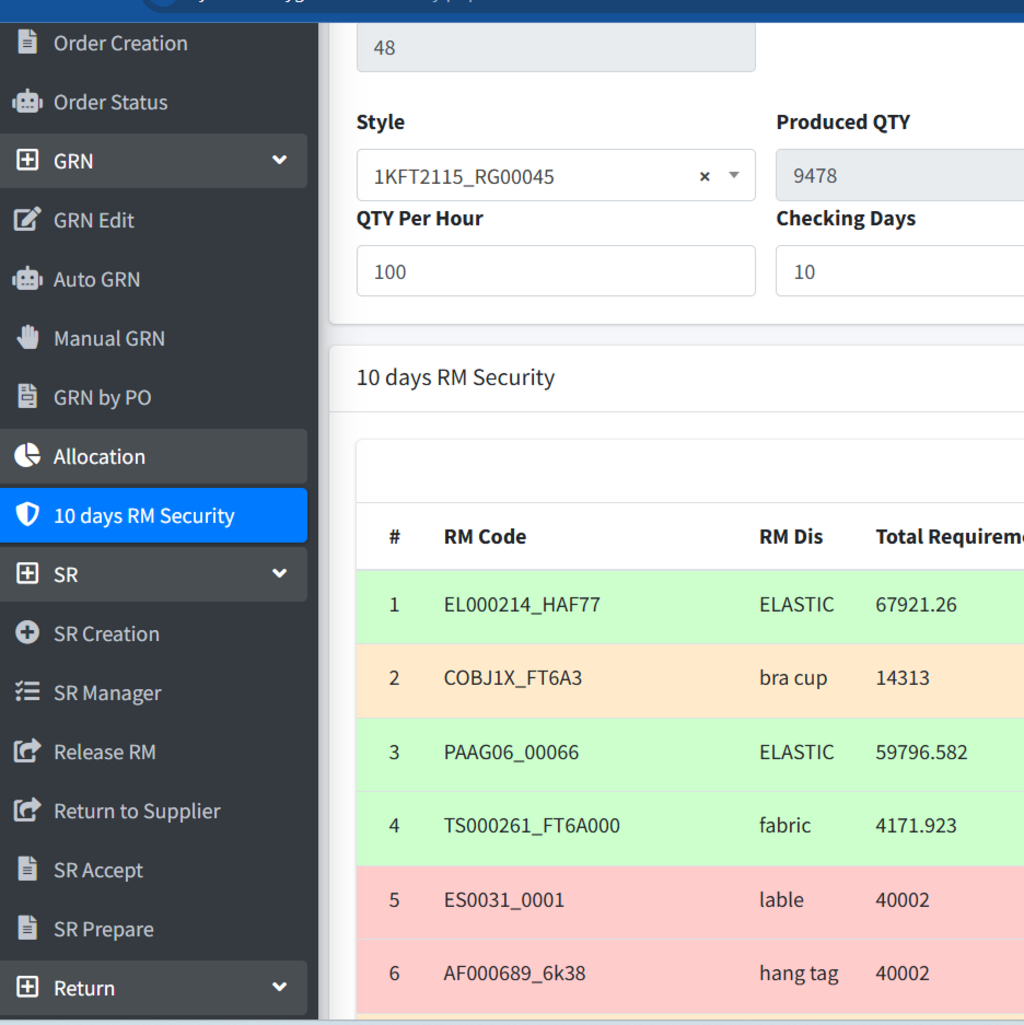
Task: Click the Order Status robot icon
Action: click(x=27, y=102)
